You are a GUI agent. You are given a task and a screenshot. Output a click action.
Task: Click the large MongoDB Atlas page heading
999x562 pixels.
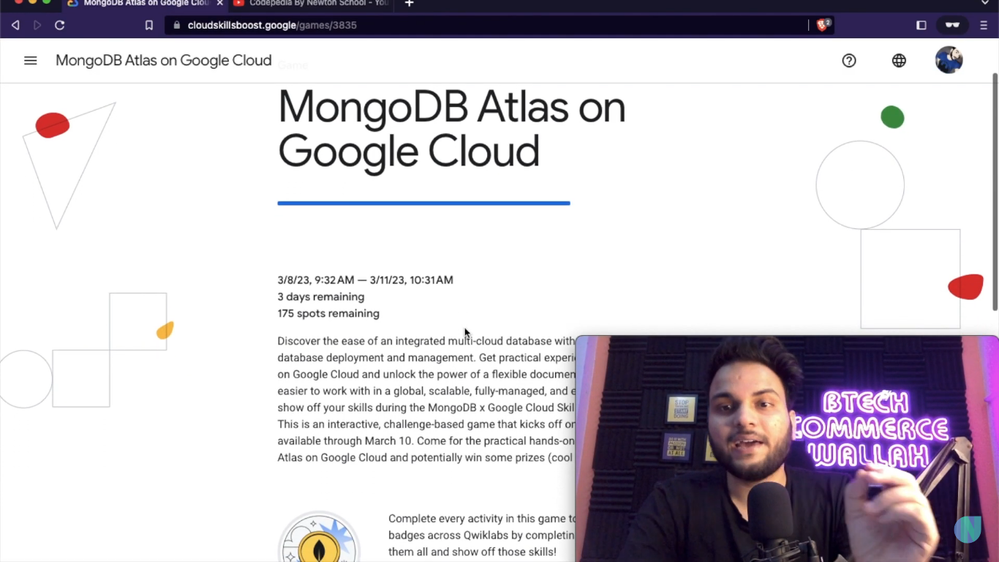point(451,129)
